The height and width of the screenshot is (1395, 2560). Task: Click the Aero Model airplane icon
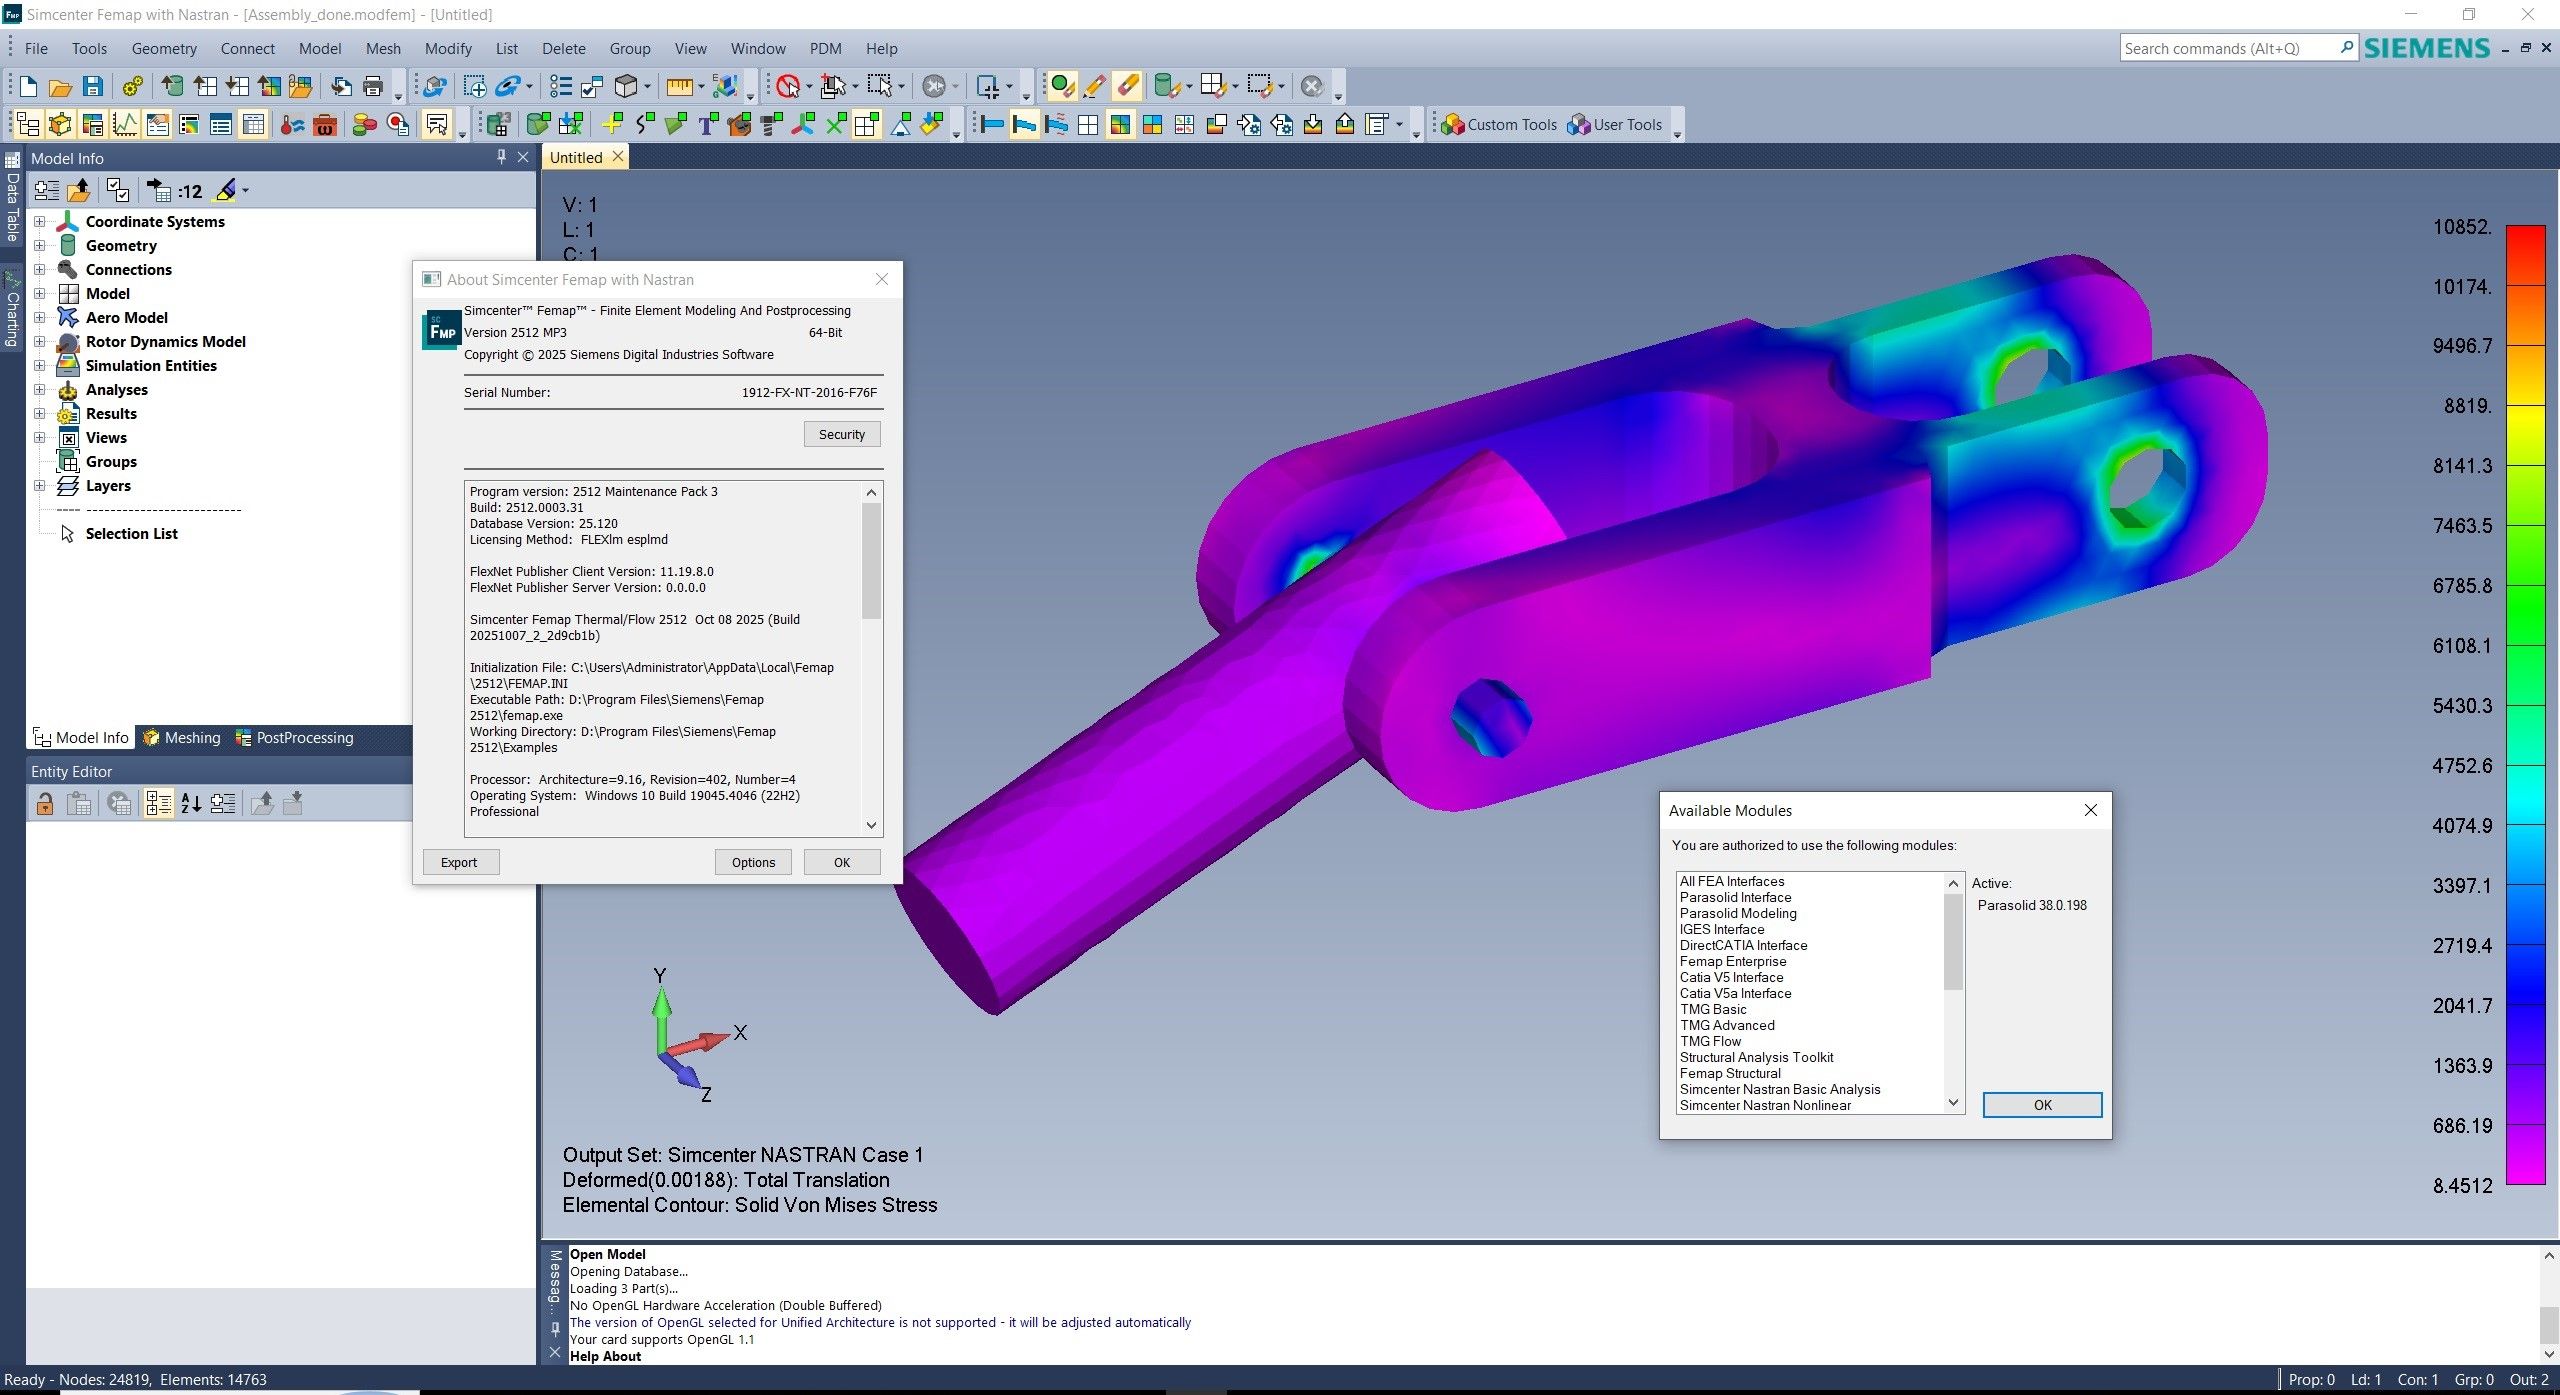click(68, 318)
